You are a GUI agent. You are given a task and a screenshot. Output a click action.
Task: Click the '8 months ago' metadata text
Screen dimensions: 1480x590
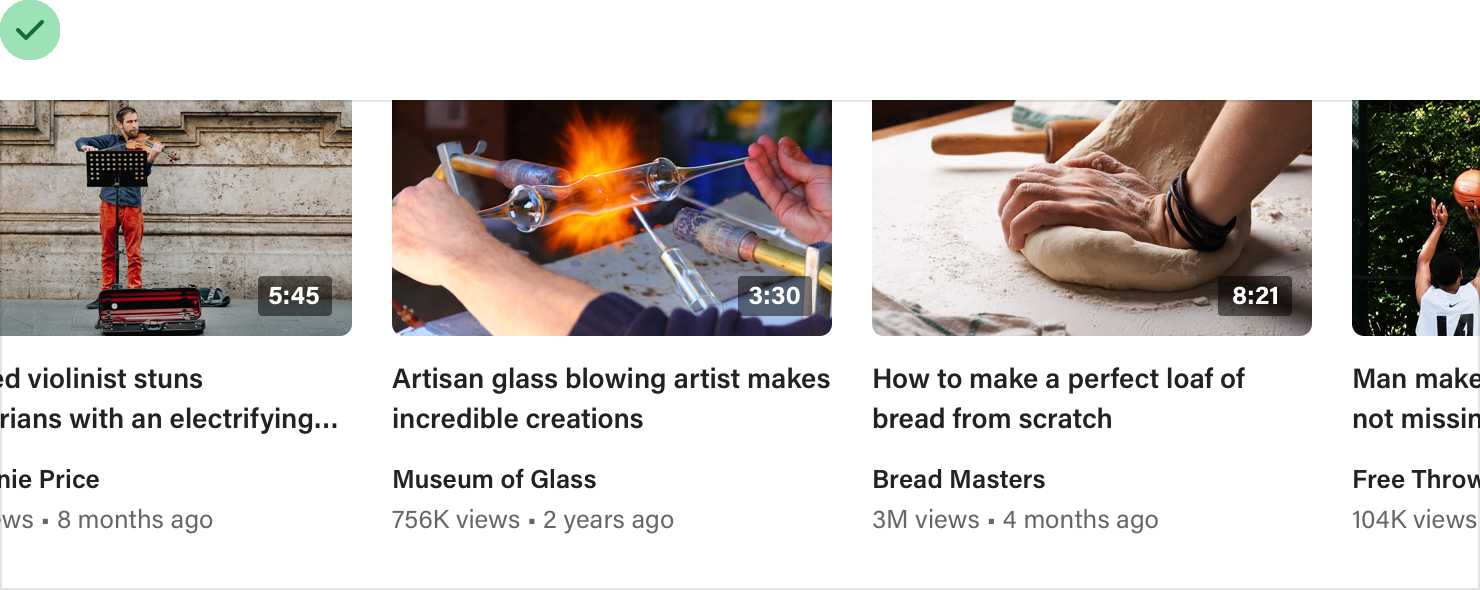click(x=135, y=520)
